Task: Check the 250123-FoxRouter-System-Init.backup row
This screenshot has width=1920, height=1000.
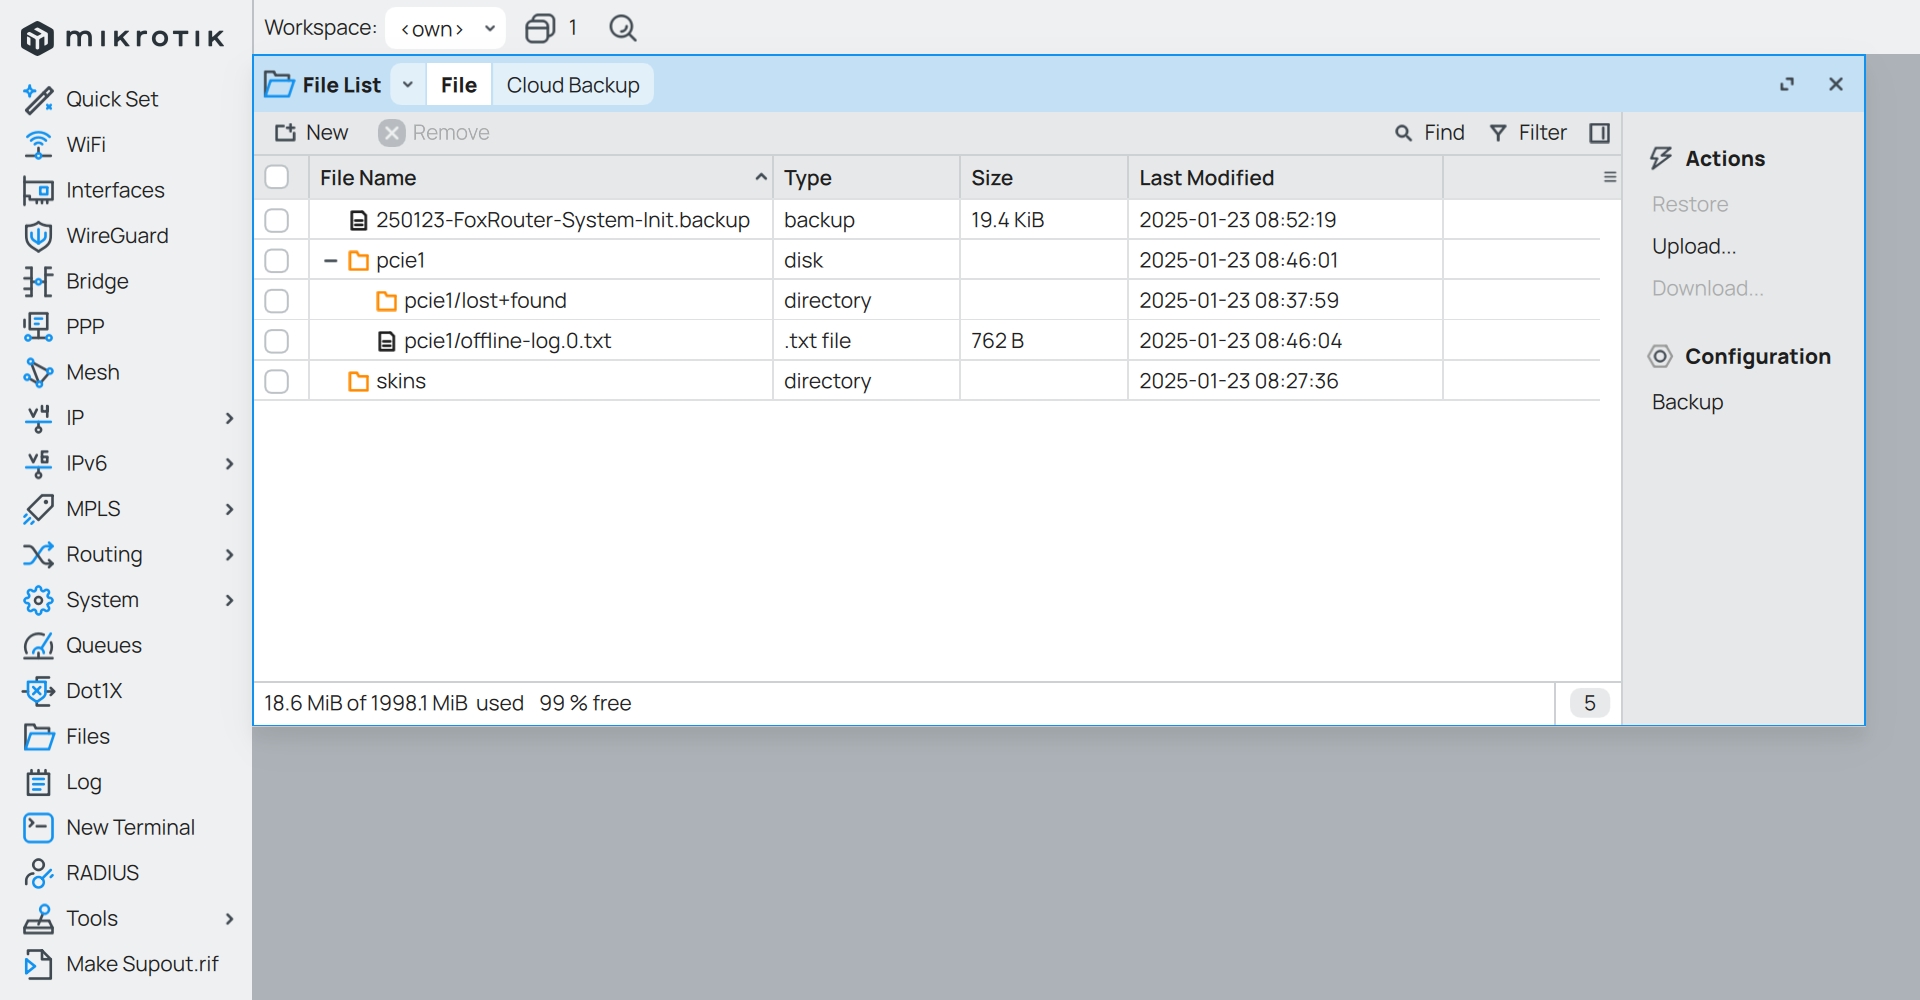Action: (277, 220)
